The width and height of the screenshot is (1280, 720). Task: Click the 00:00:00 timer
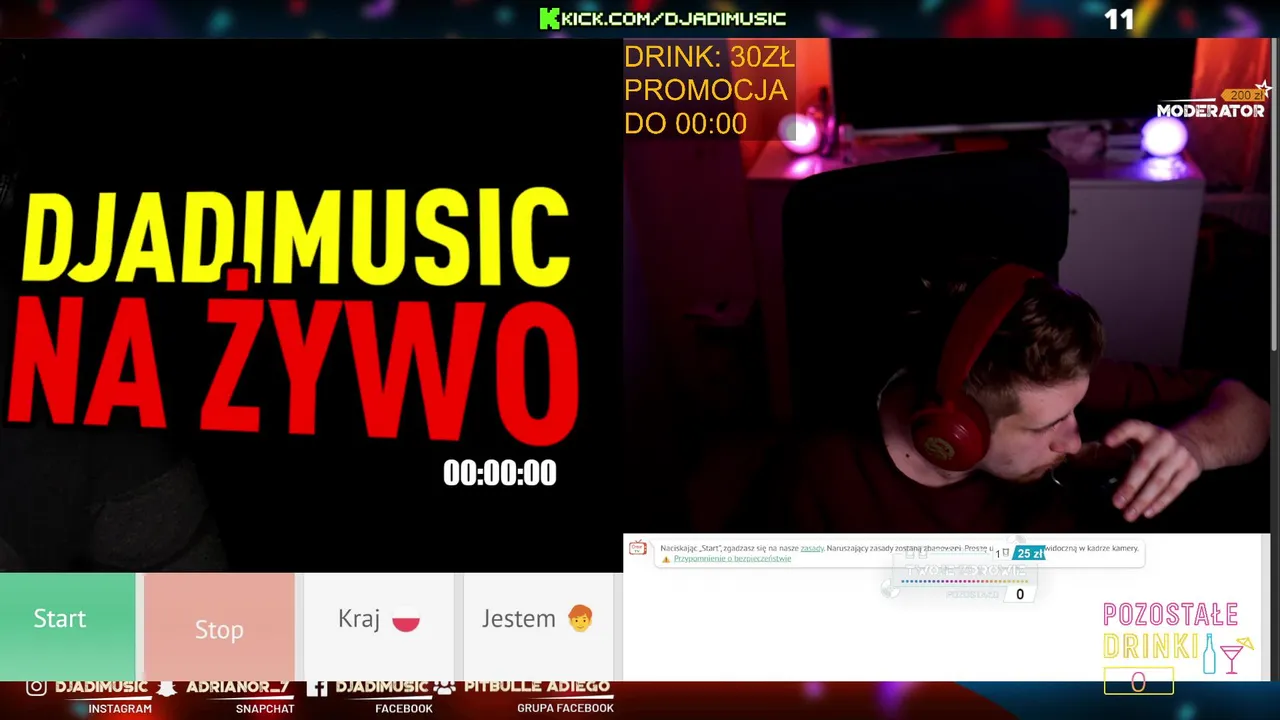point(500,473)
